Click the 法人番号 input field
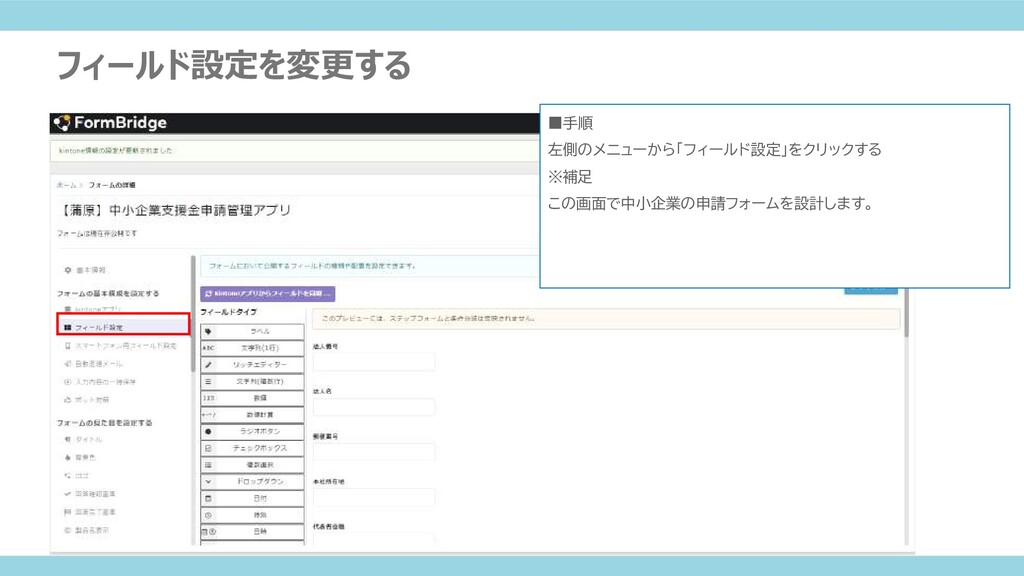 pos(374,362)
